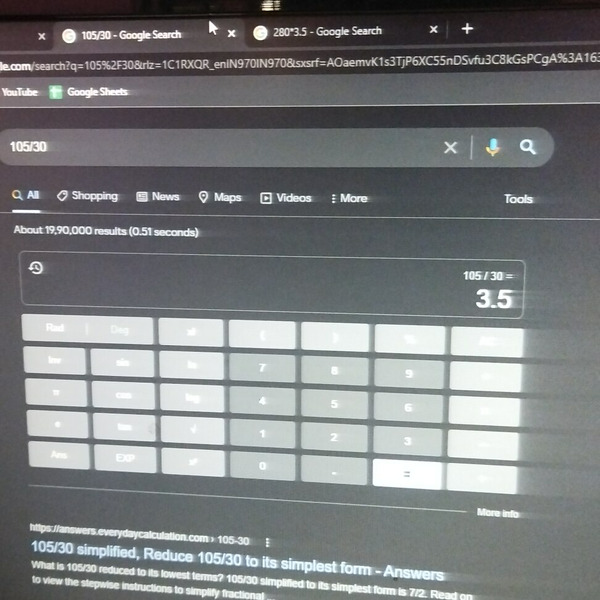Image resolution: width=600 pixels, height=600 pixels.
Task: Tap the EXP key on calculator
Action: 125,458
